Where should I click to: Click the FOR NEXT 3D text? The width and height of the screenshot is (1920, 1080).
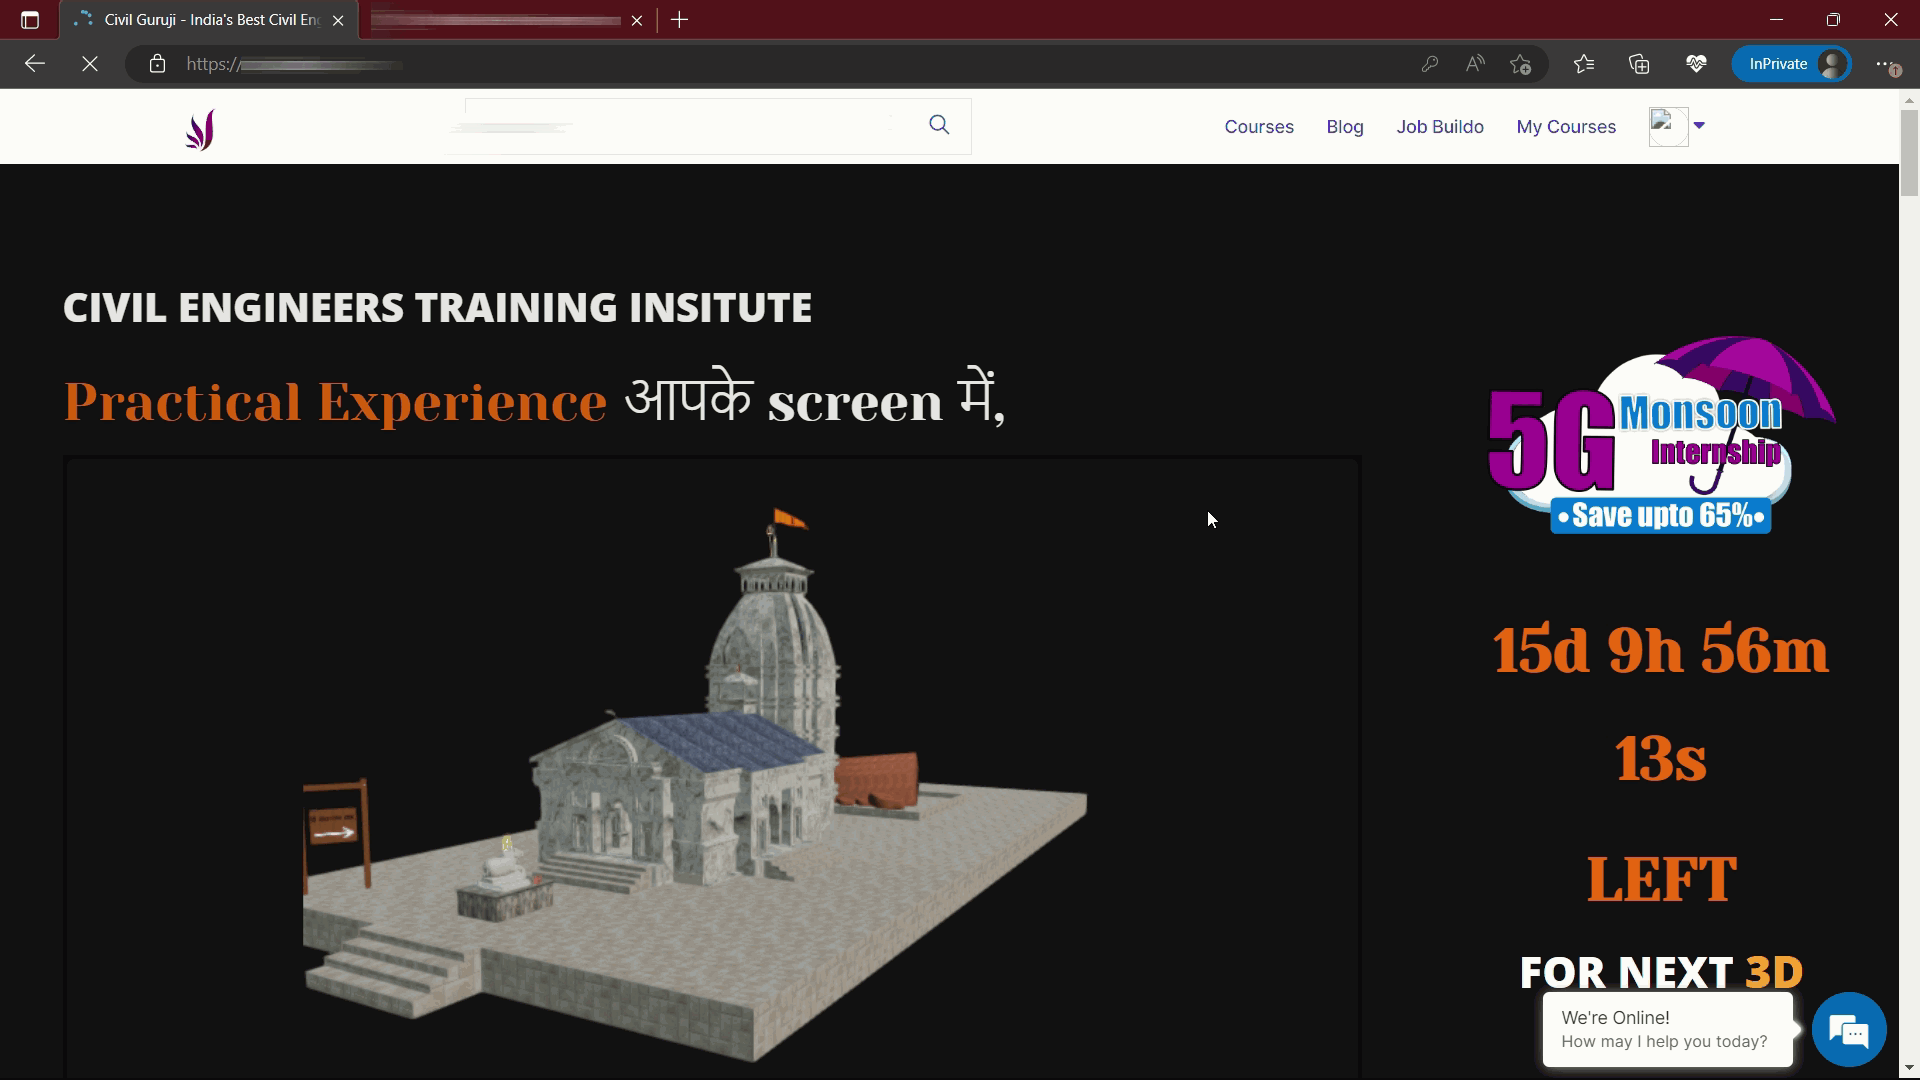tap(1661, 972)
